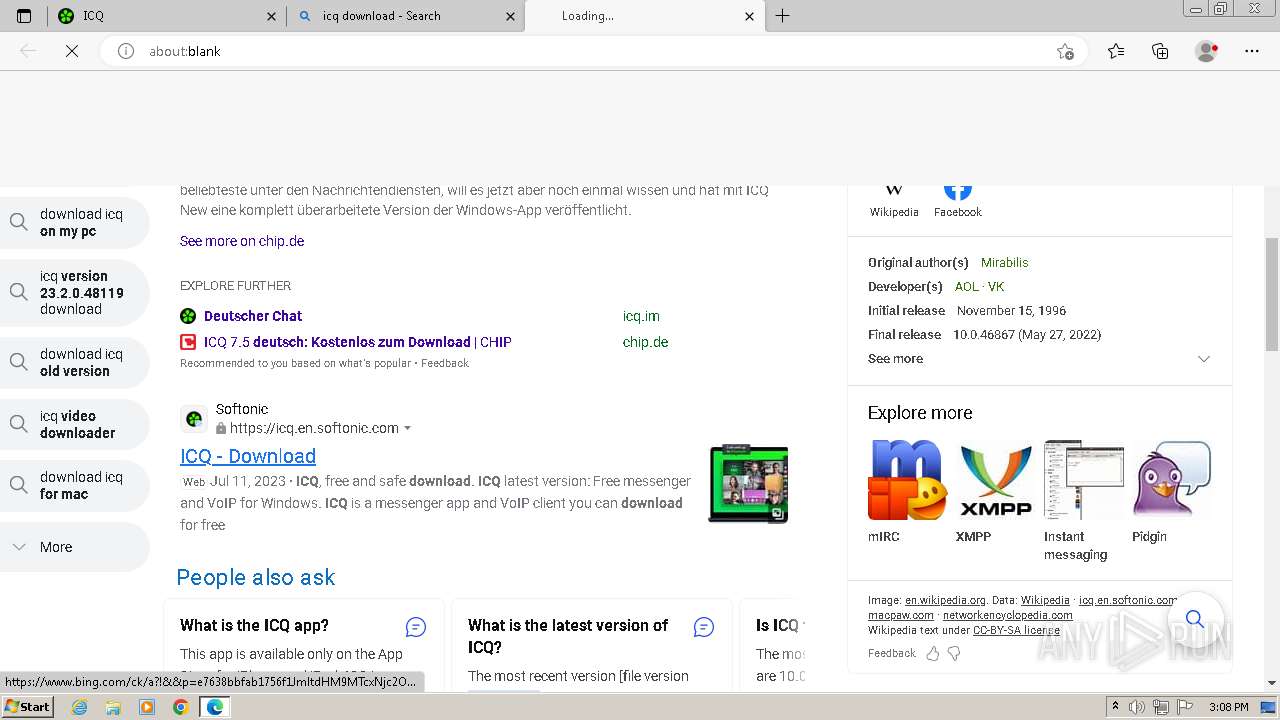The width and height of the screenshot is (1280, 720).
Task: Expand What is the latest version of ICQ?
Action: click(x=568, y=636)
